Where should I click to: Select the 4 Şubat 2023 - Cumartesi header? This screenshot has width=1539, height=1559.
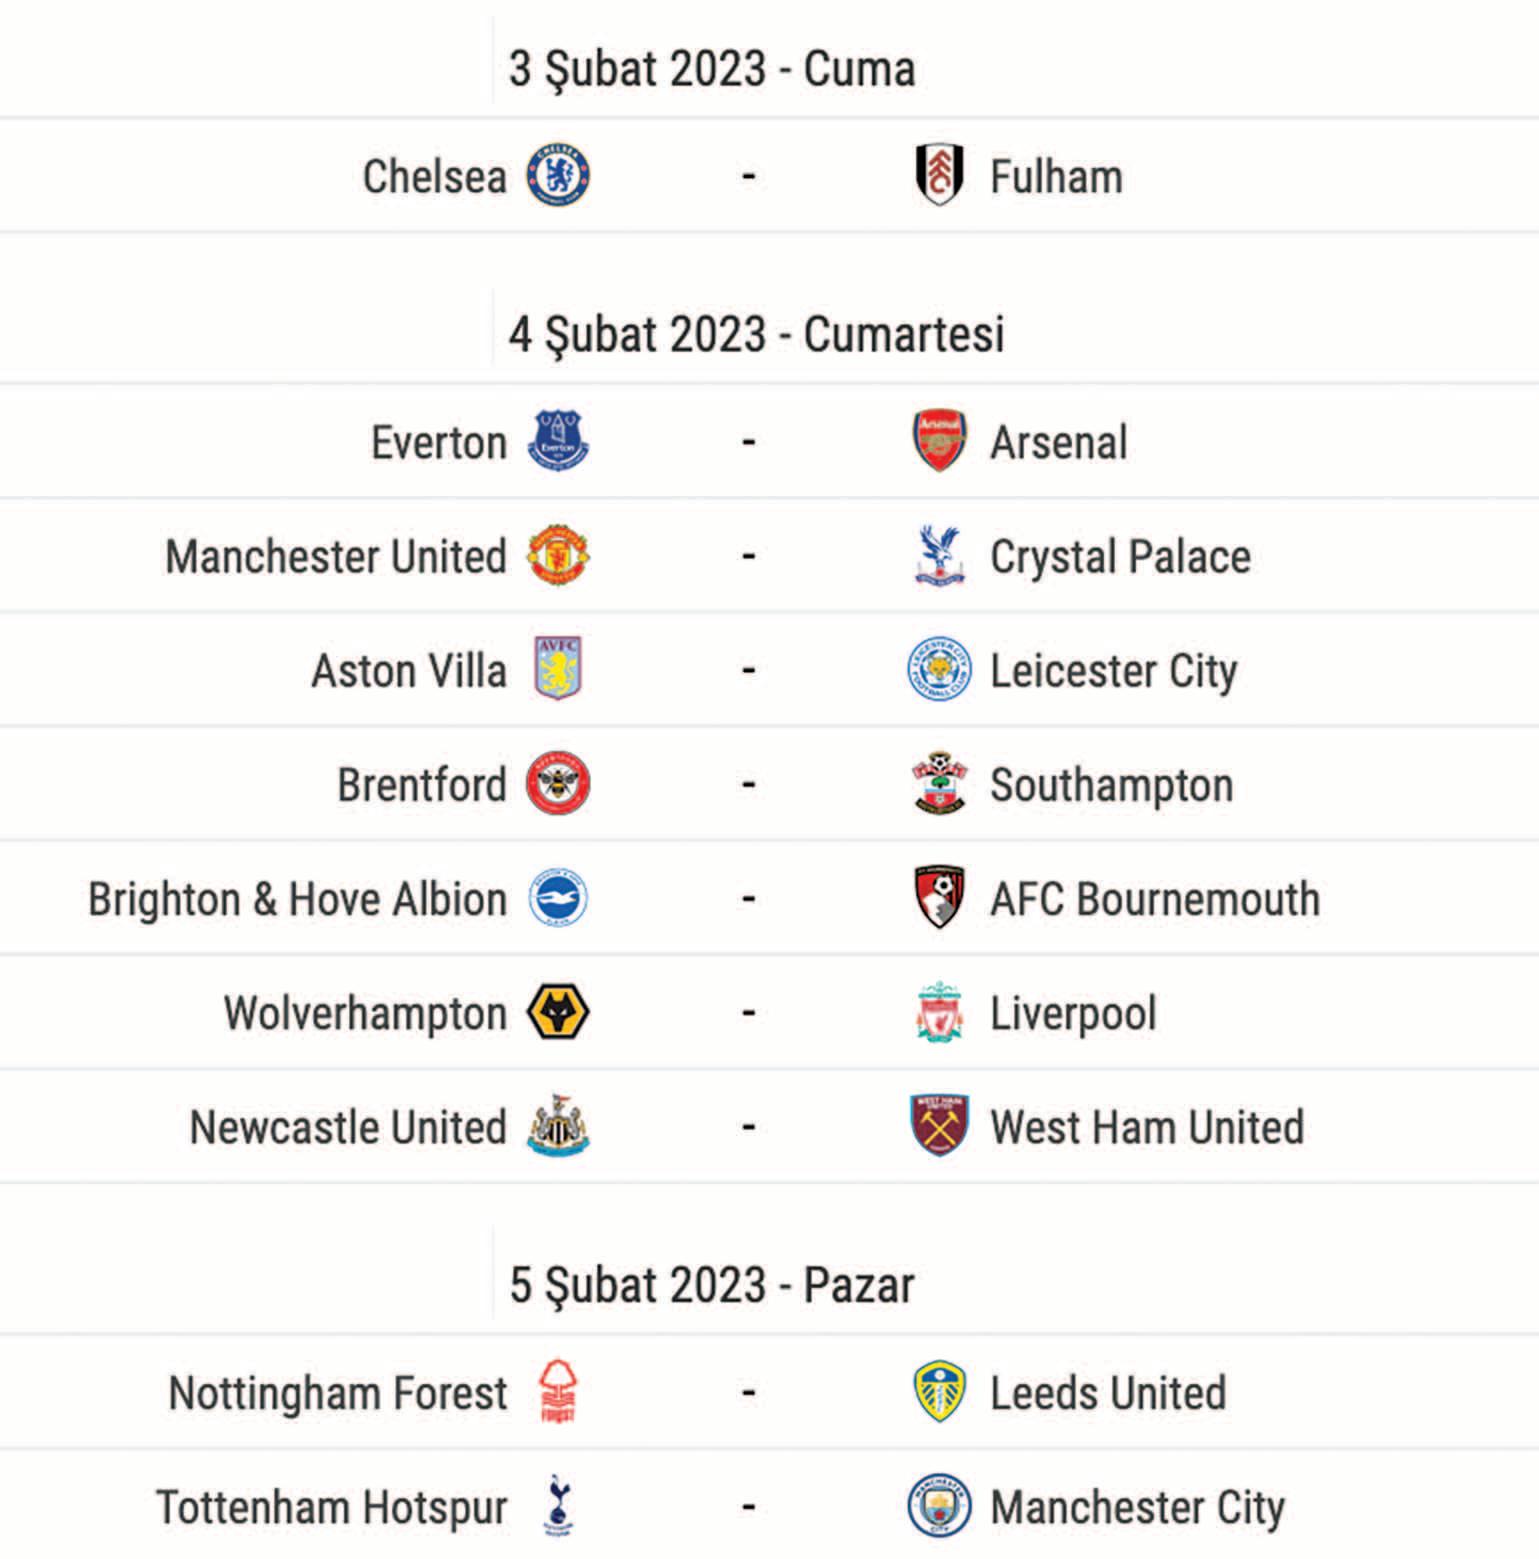pos(756,334)
